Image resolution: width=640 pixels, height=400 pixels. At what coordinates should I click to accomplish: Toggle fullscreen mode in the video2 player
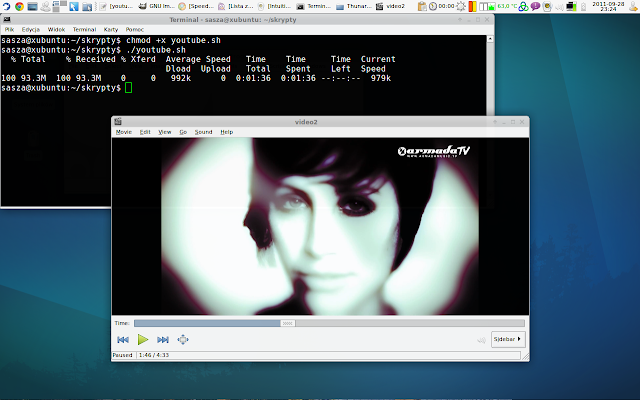[x=183, y=340]
